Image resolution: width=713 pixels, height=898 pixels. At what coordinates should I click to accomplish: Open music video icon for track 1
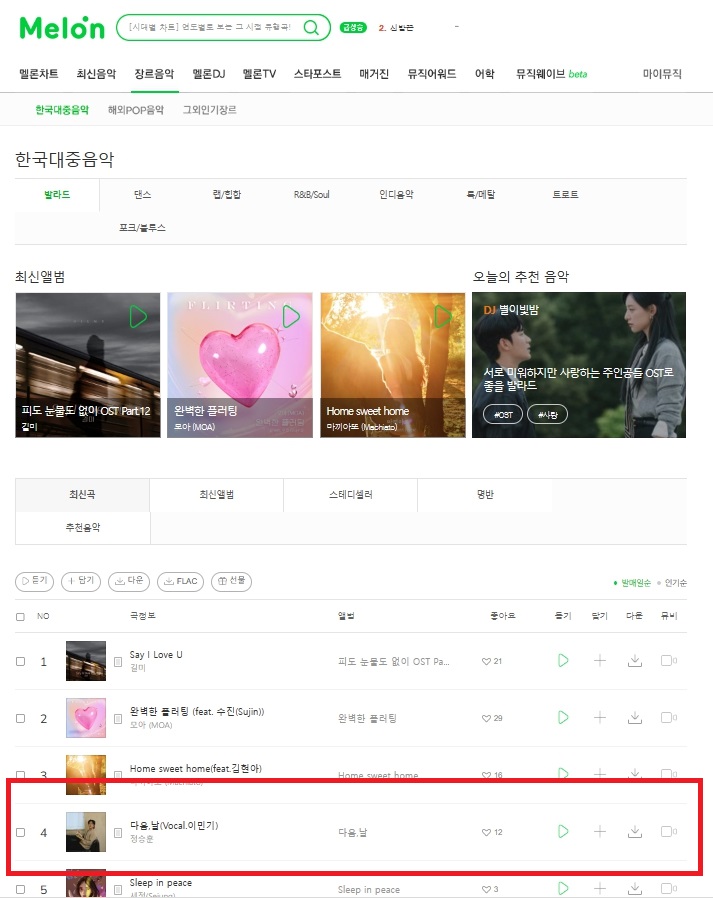(668, 660)
